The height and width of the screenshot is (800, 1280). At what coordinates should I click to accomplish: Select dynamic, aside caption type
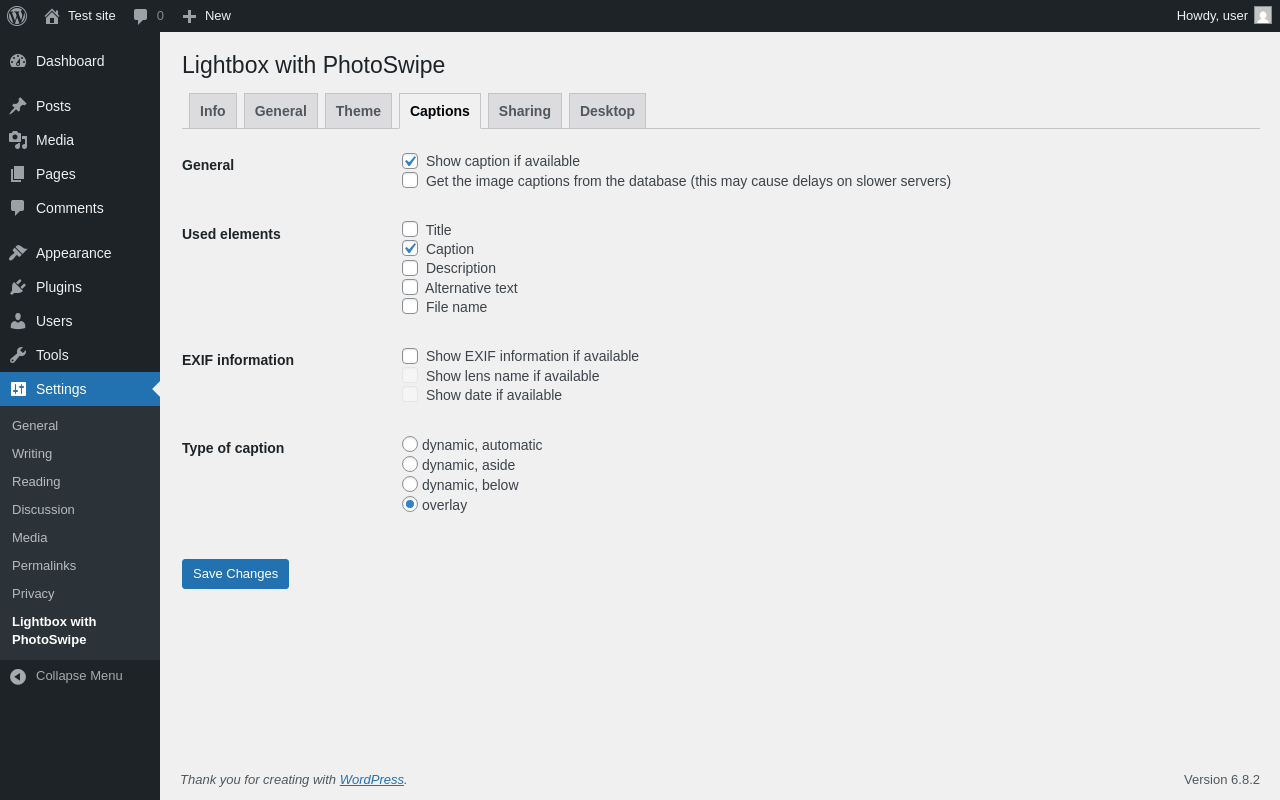410,464
